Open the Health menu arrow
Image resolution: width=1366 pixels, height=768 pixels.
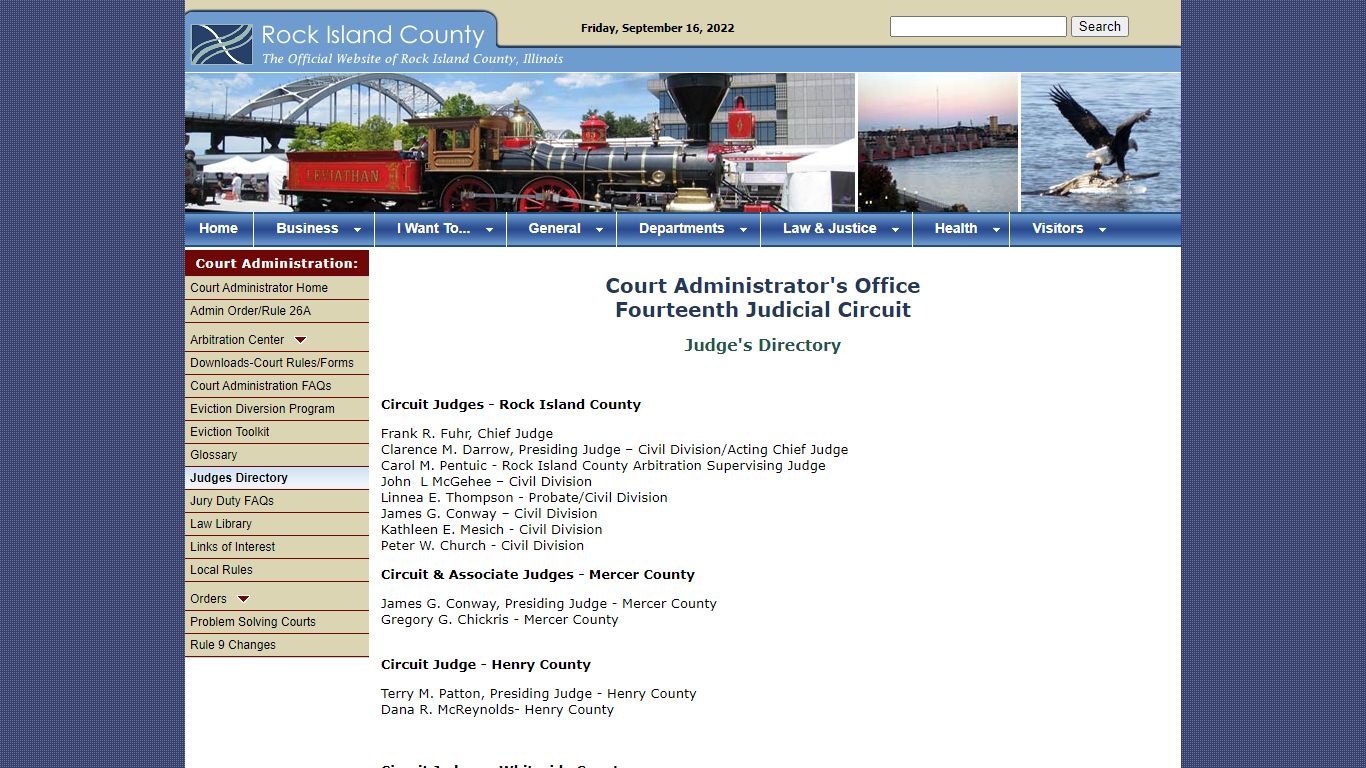(x=996, y=230)
